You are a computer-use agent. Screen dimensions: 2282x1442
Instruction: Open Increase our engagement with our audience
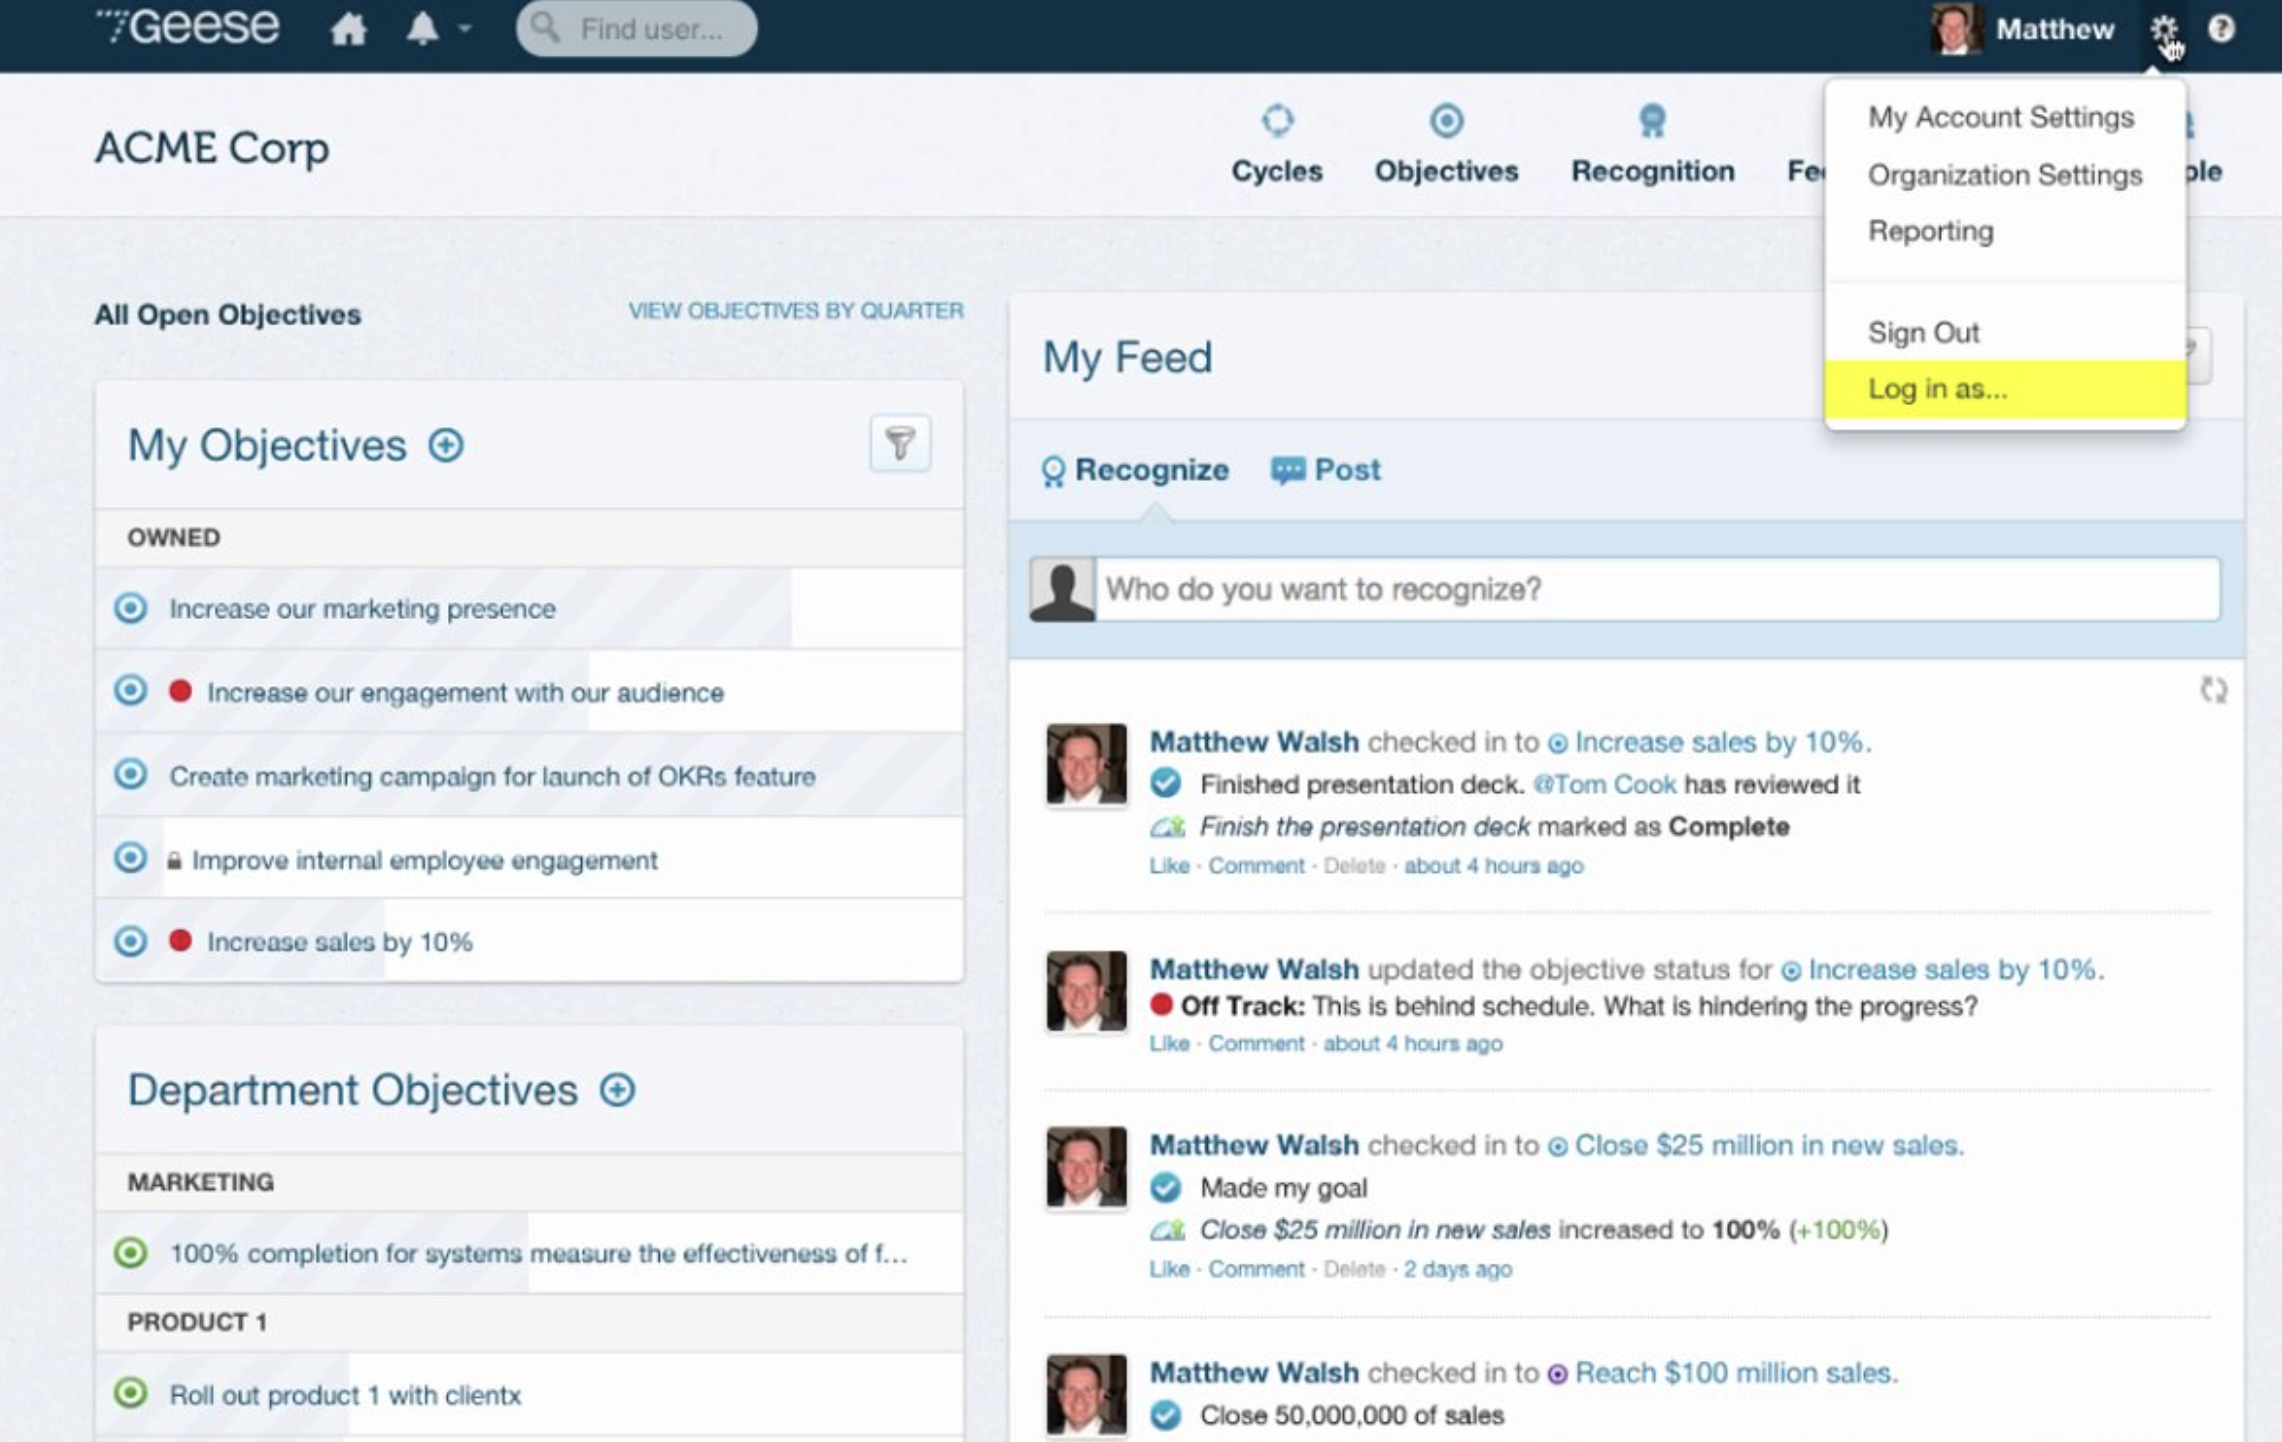[465, 693]
